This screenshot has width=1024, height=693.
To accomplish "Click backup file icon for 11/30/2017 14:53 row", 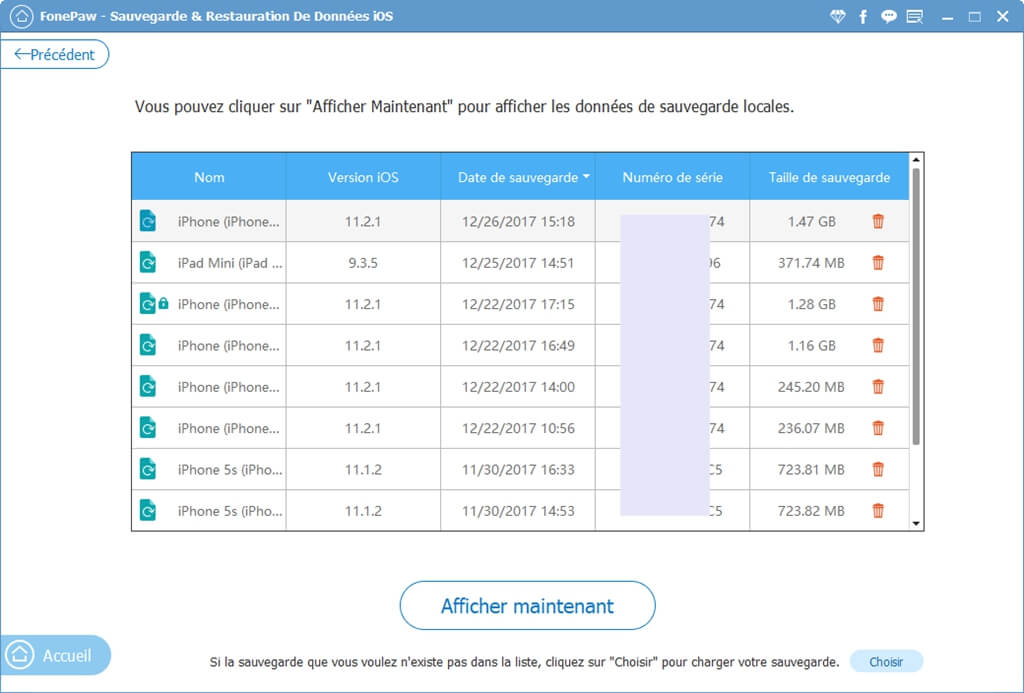I will tap(148, 510).
